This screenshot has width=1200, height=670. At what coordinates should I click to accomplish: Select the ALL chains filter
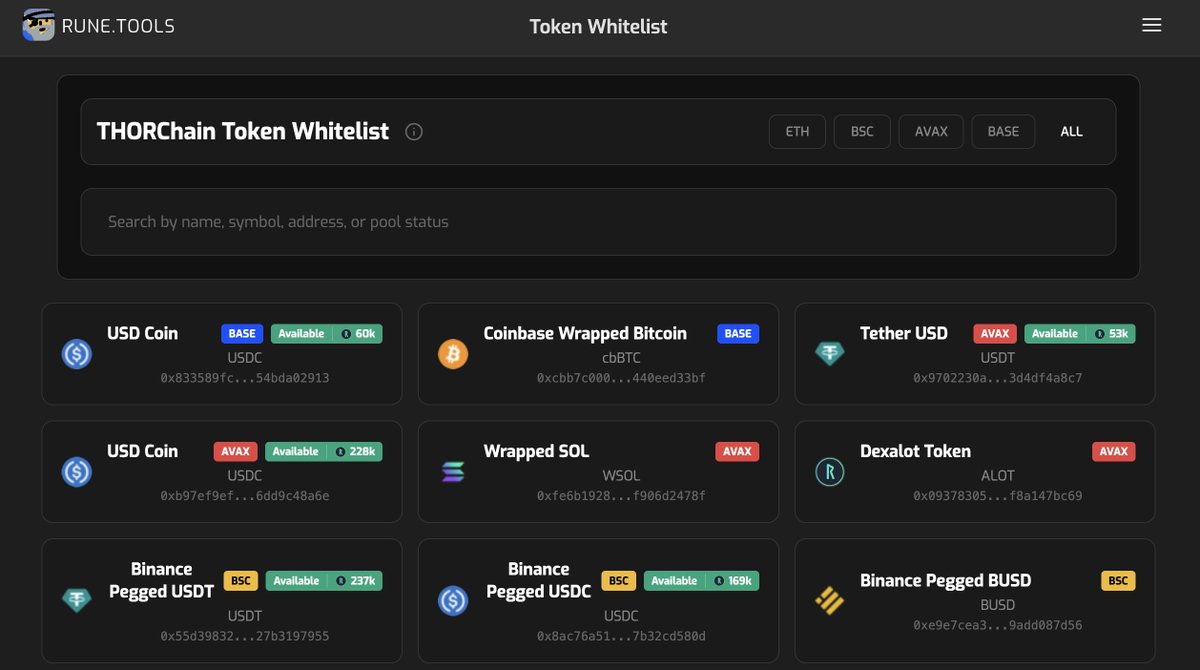coord(1071,132)
